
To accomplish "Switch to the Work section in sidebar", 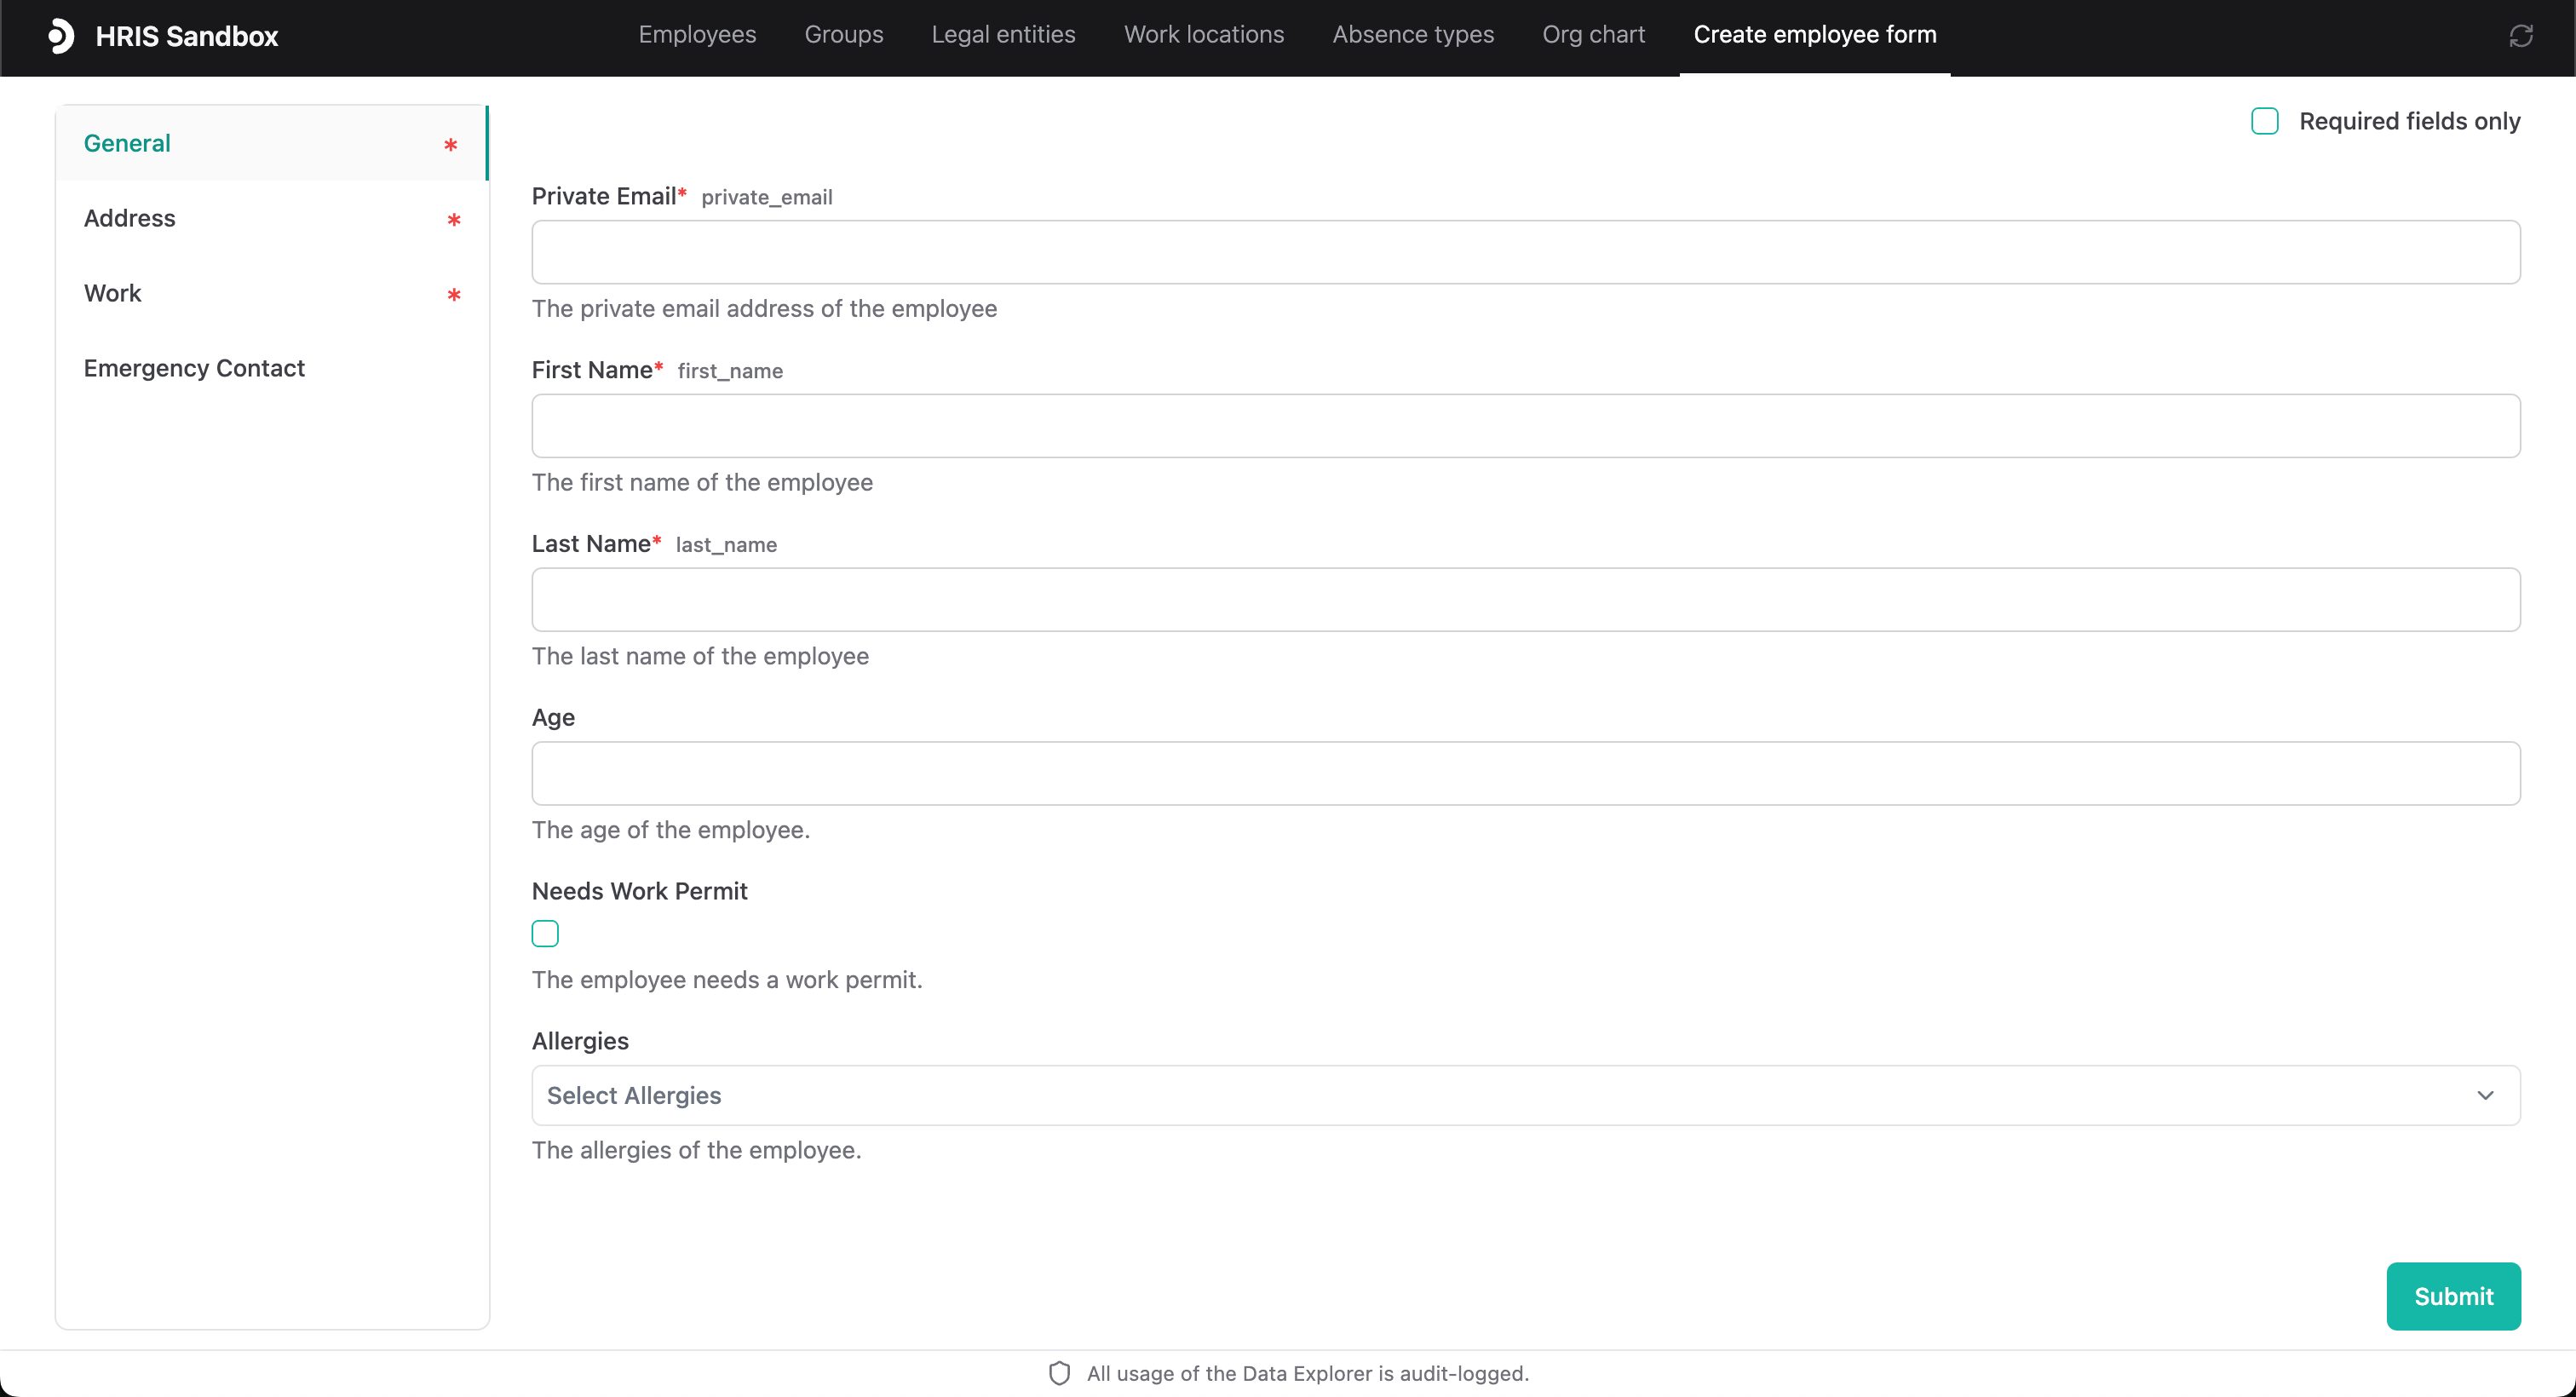I will [271, 293].
